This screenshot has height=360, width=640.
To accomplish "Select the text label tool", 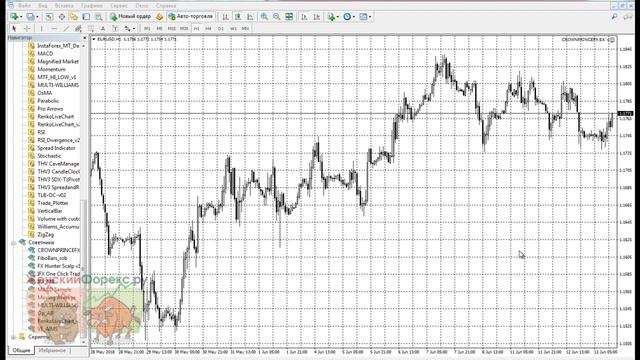I will click(115, 29).
